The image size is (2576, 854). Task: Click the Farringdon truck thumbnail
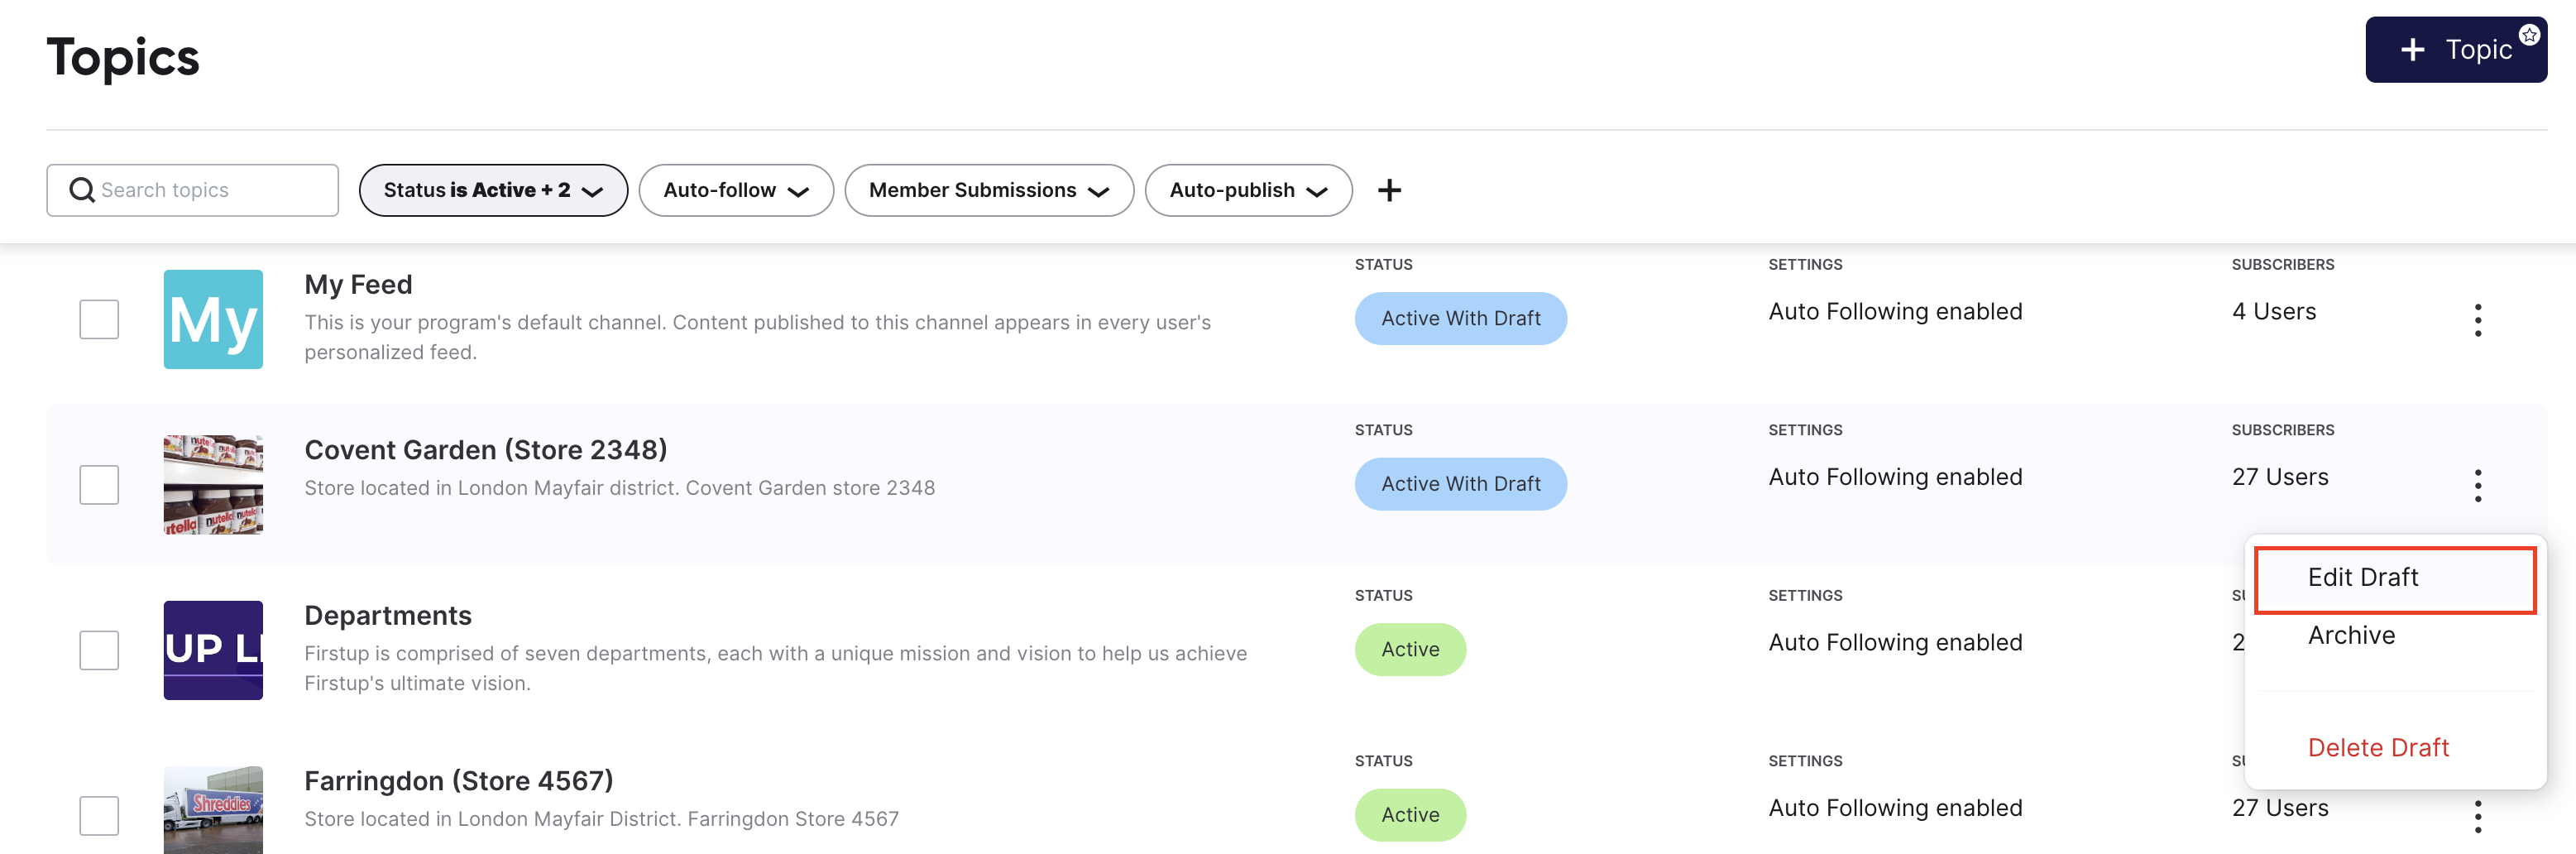tap(213, 810)
